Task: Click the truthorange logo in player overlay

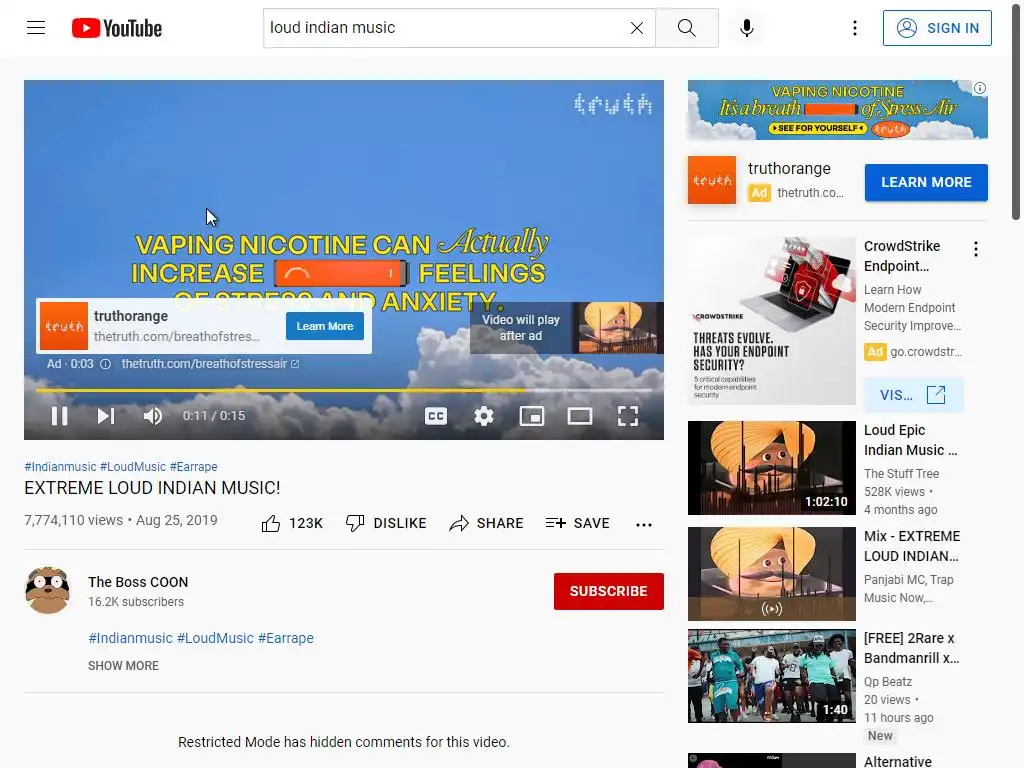Action: (64, 326)
